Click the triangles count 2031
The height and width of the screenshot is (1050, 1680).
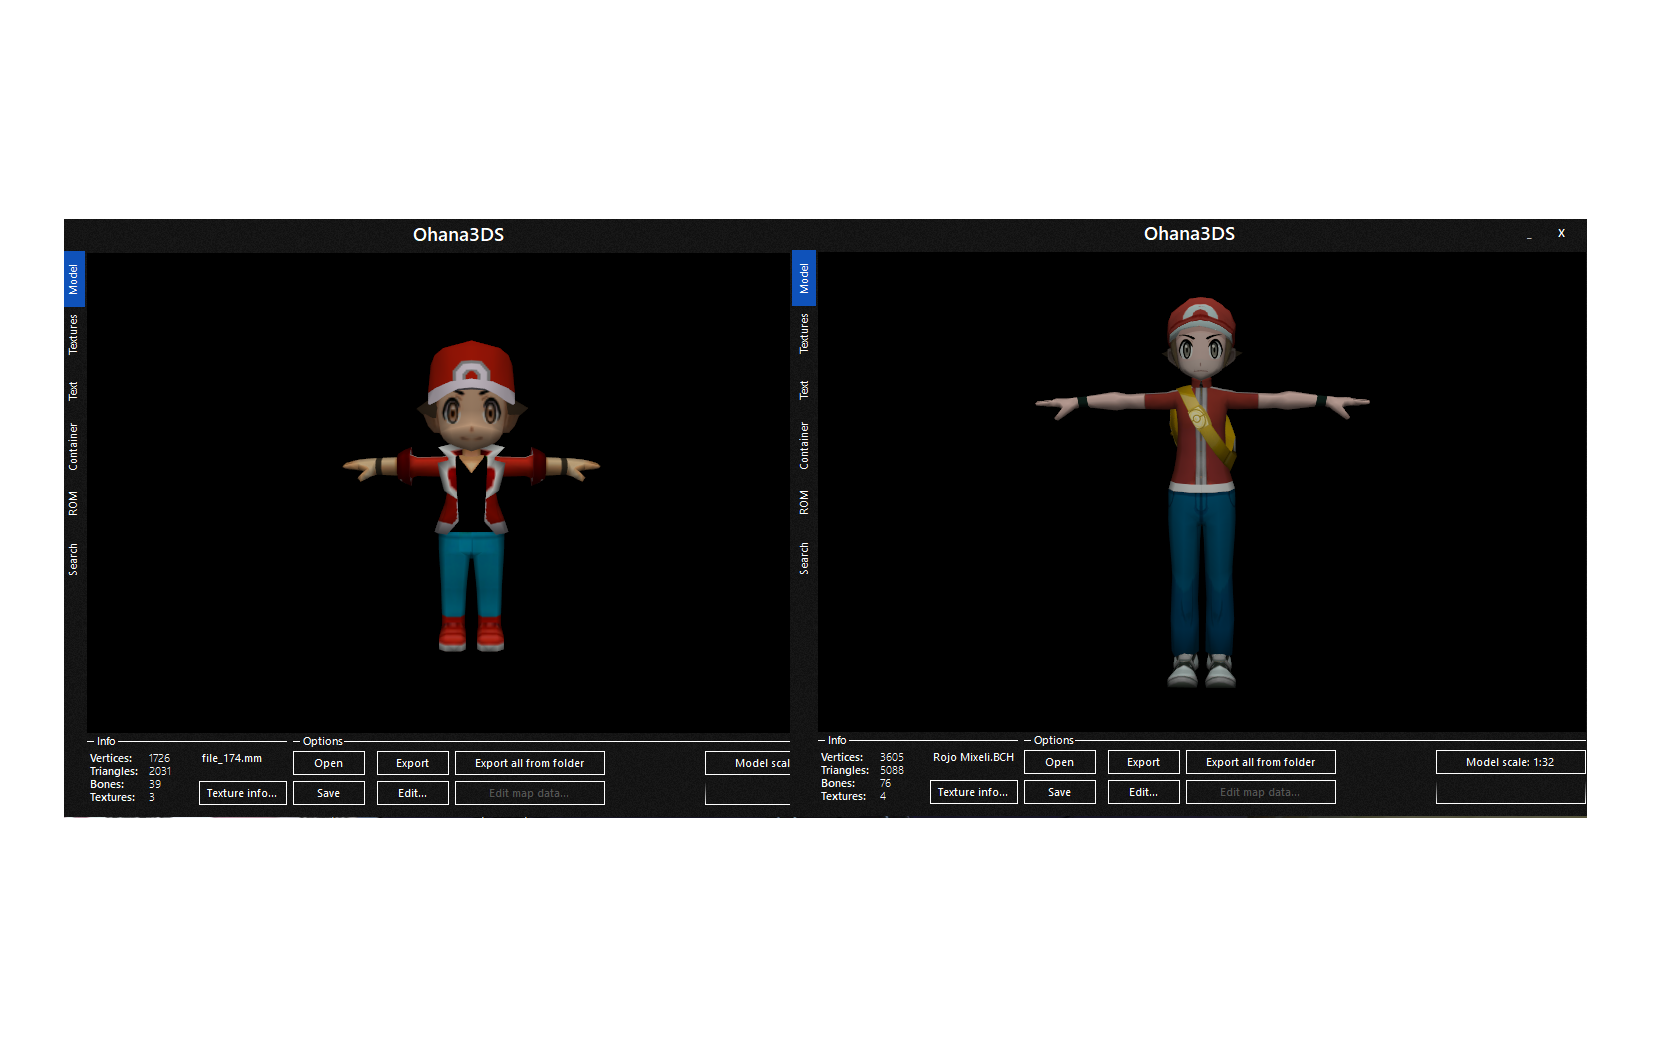(x=160, y=771)
